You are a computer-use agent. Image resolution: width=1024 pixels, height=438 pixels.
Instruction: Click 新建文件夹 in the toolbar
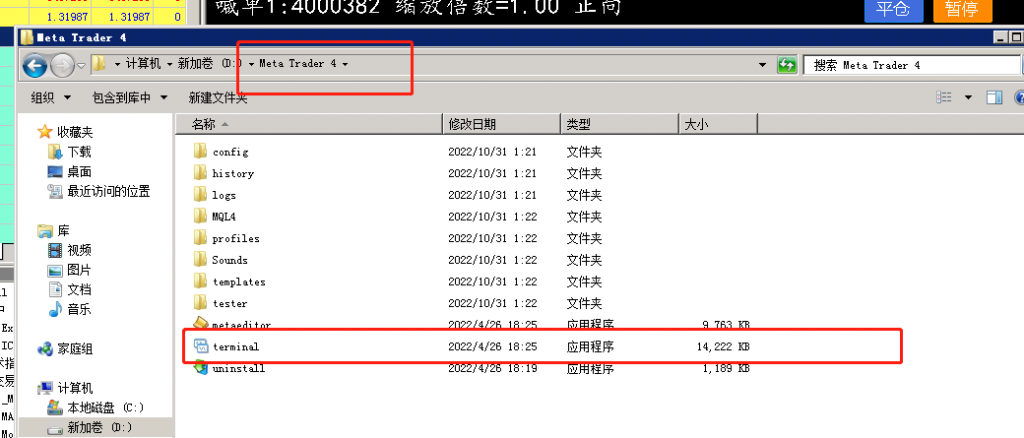[x=218, y=98]
